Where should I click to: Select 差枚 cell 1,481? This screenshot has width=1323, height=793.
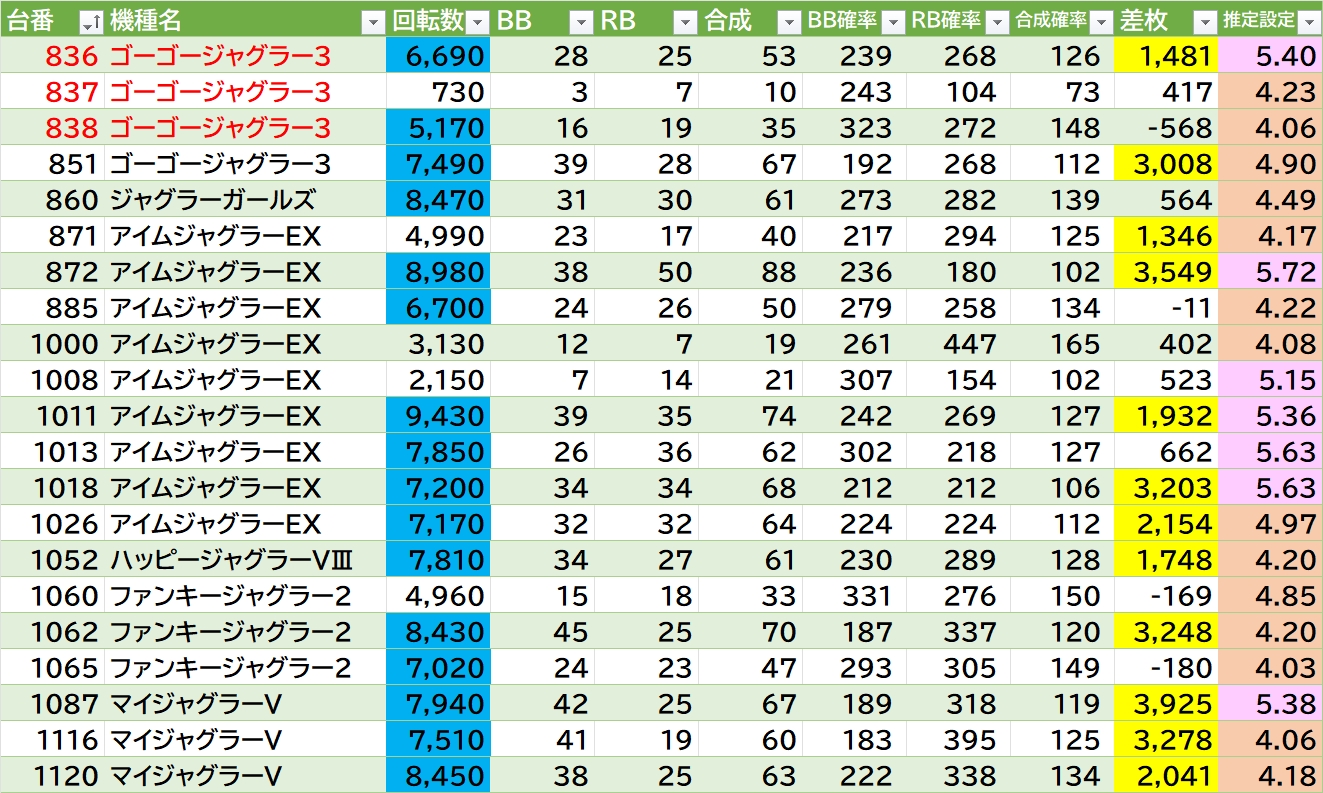1166,56
